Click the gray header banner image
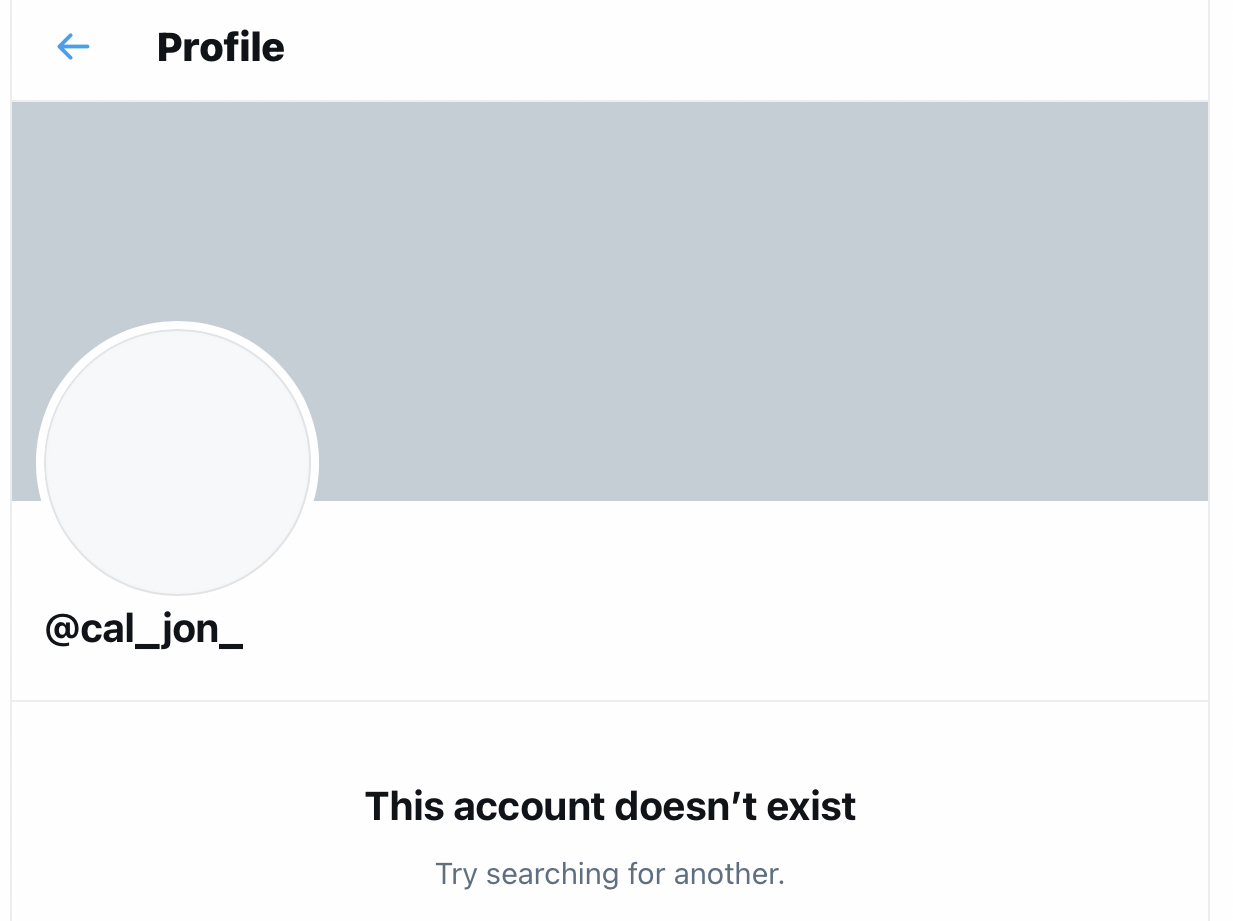1233x921 pixels. tap(610, 300)
